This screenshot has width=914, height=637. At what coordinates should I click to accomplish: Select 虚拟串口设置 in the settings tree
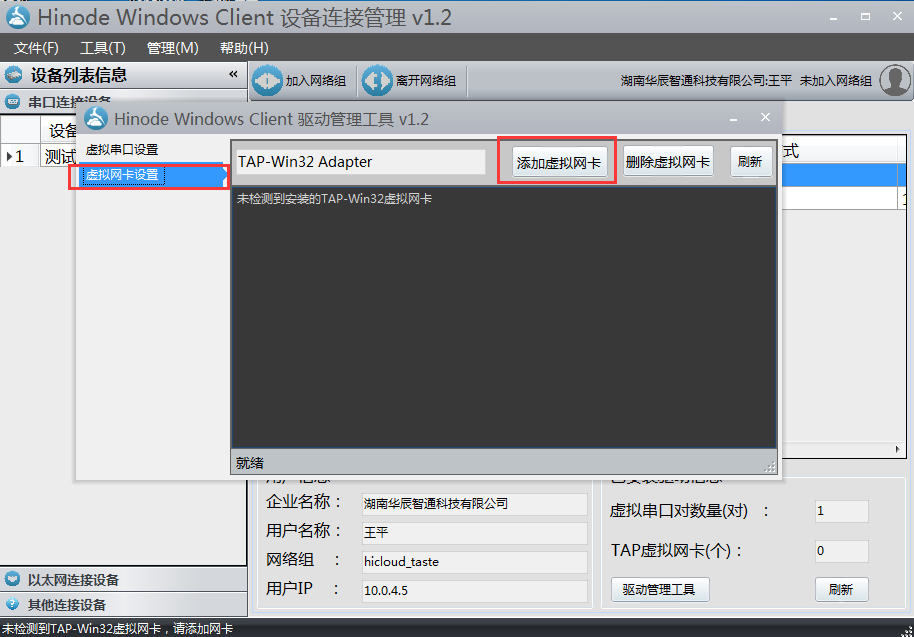[x=120, y=146]
